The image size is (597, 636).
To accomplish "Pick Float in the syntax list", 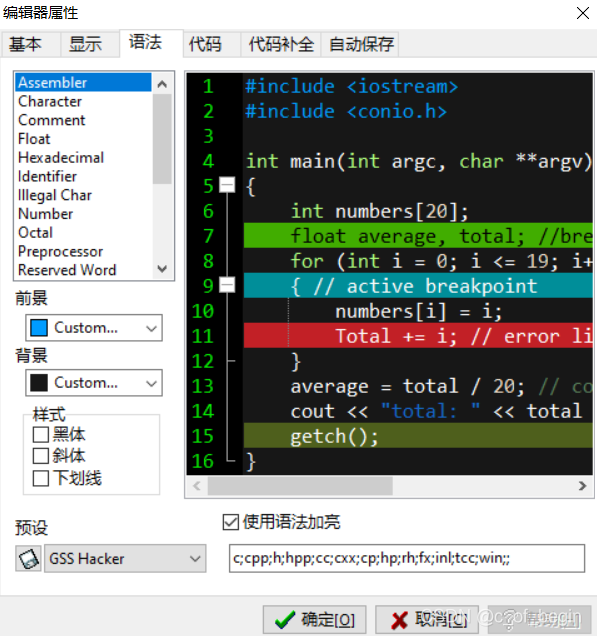I will (x=84, y=139).
